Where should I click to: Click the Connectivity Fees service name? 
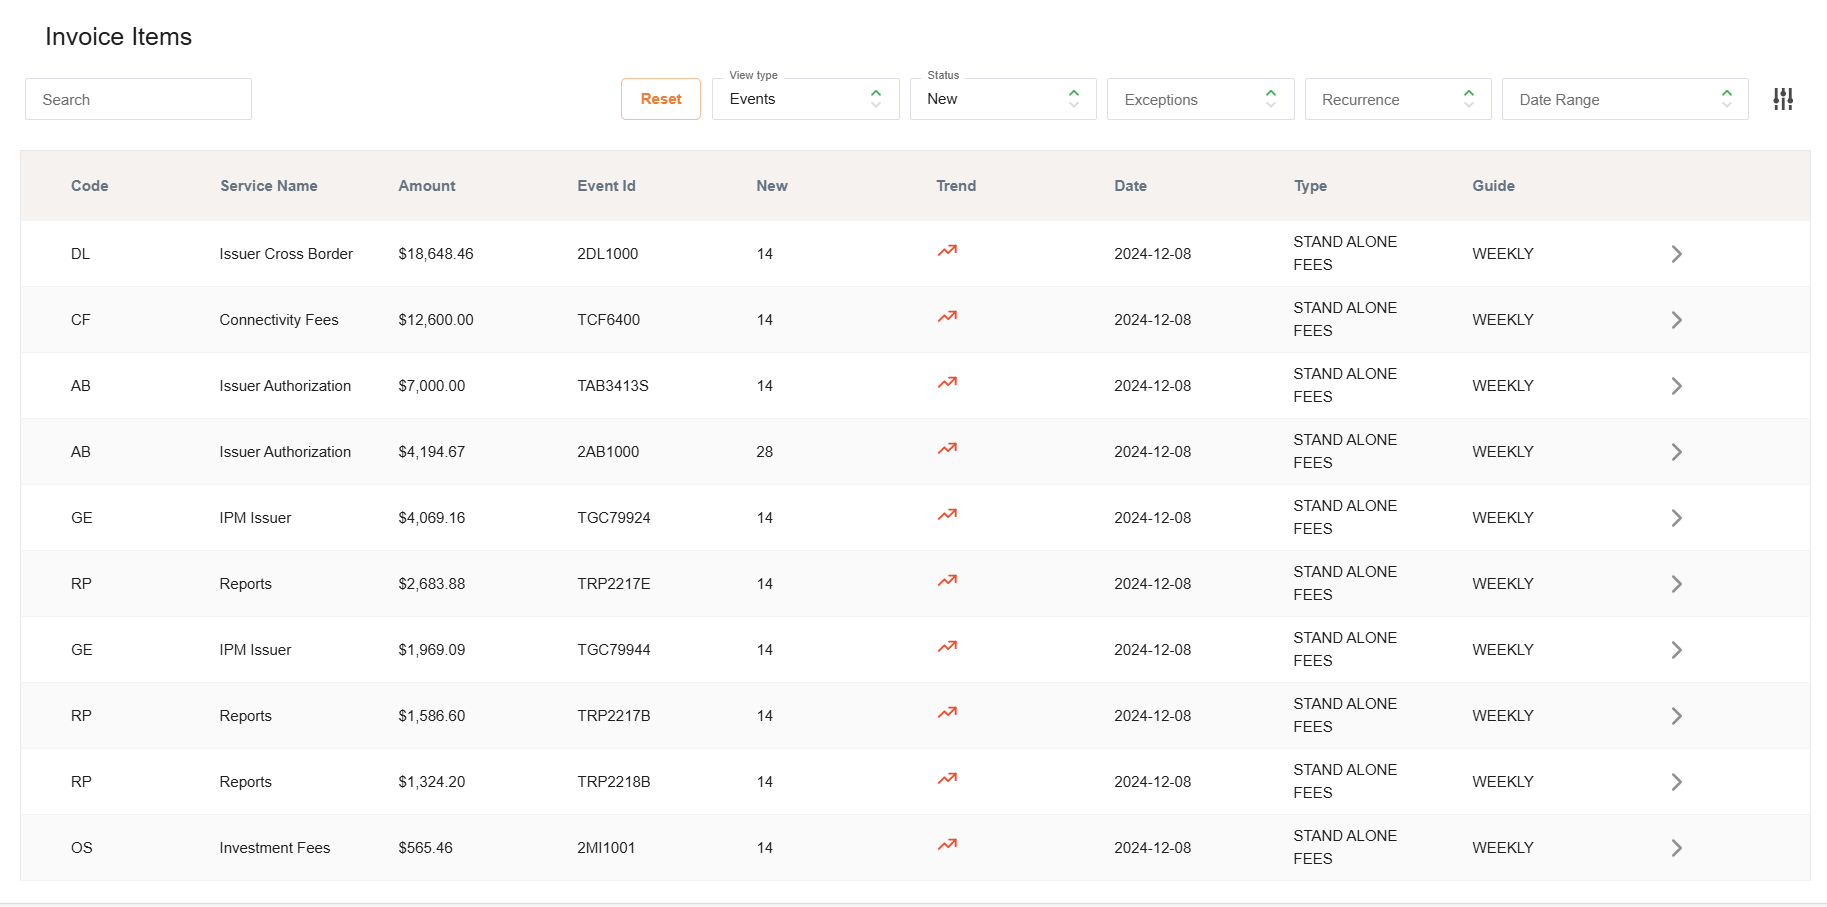pos(279,320)
